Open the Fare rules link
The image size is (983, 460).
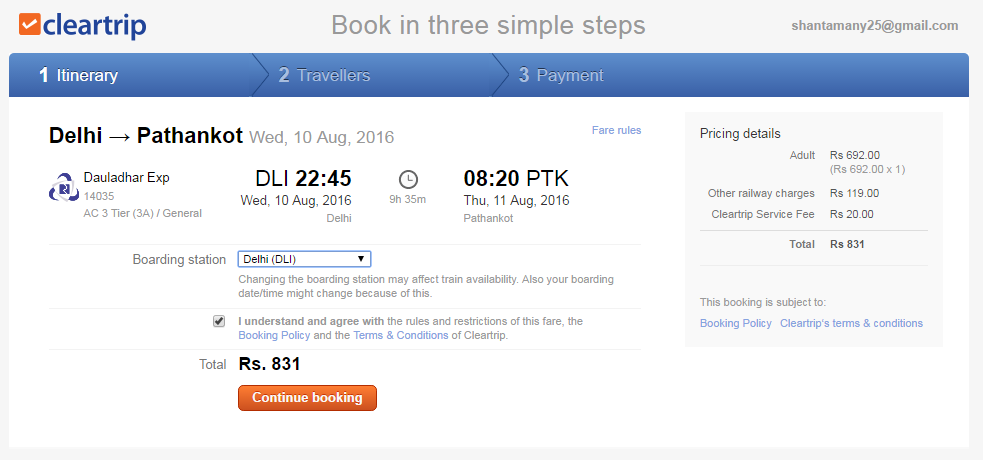616,130
